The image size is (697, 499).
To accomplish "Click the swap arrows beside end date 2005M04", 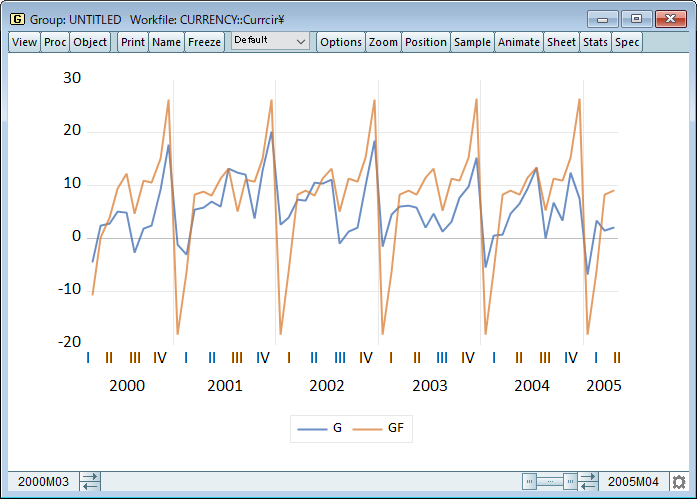I will tap(589, 482).
